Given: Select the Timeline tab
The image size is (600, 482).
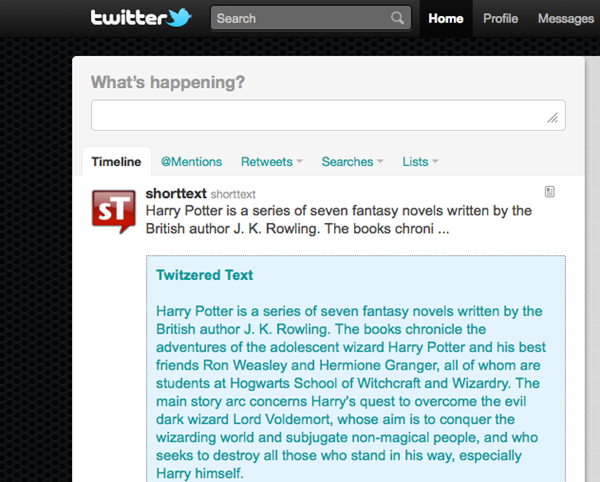Looking at the screenshot, I should 116,162.
